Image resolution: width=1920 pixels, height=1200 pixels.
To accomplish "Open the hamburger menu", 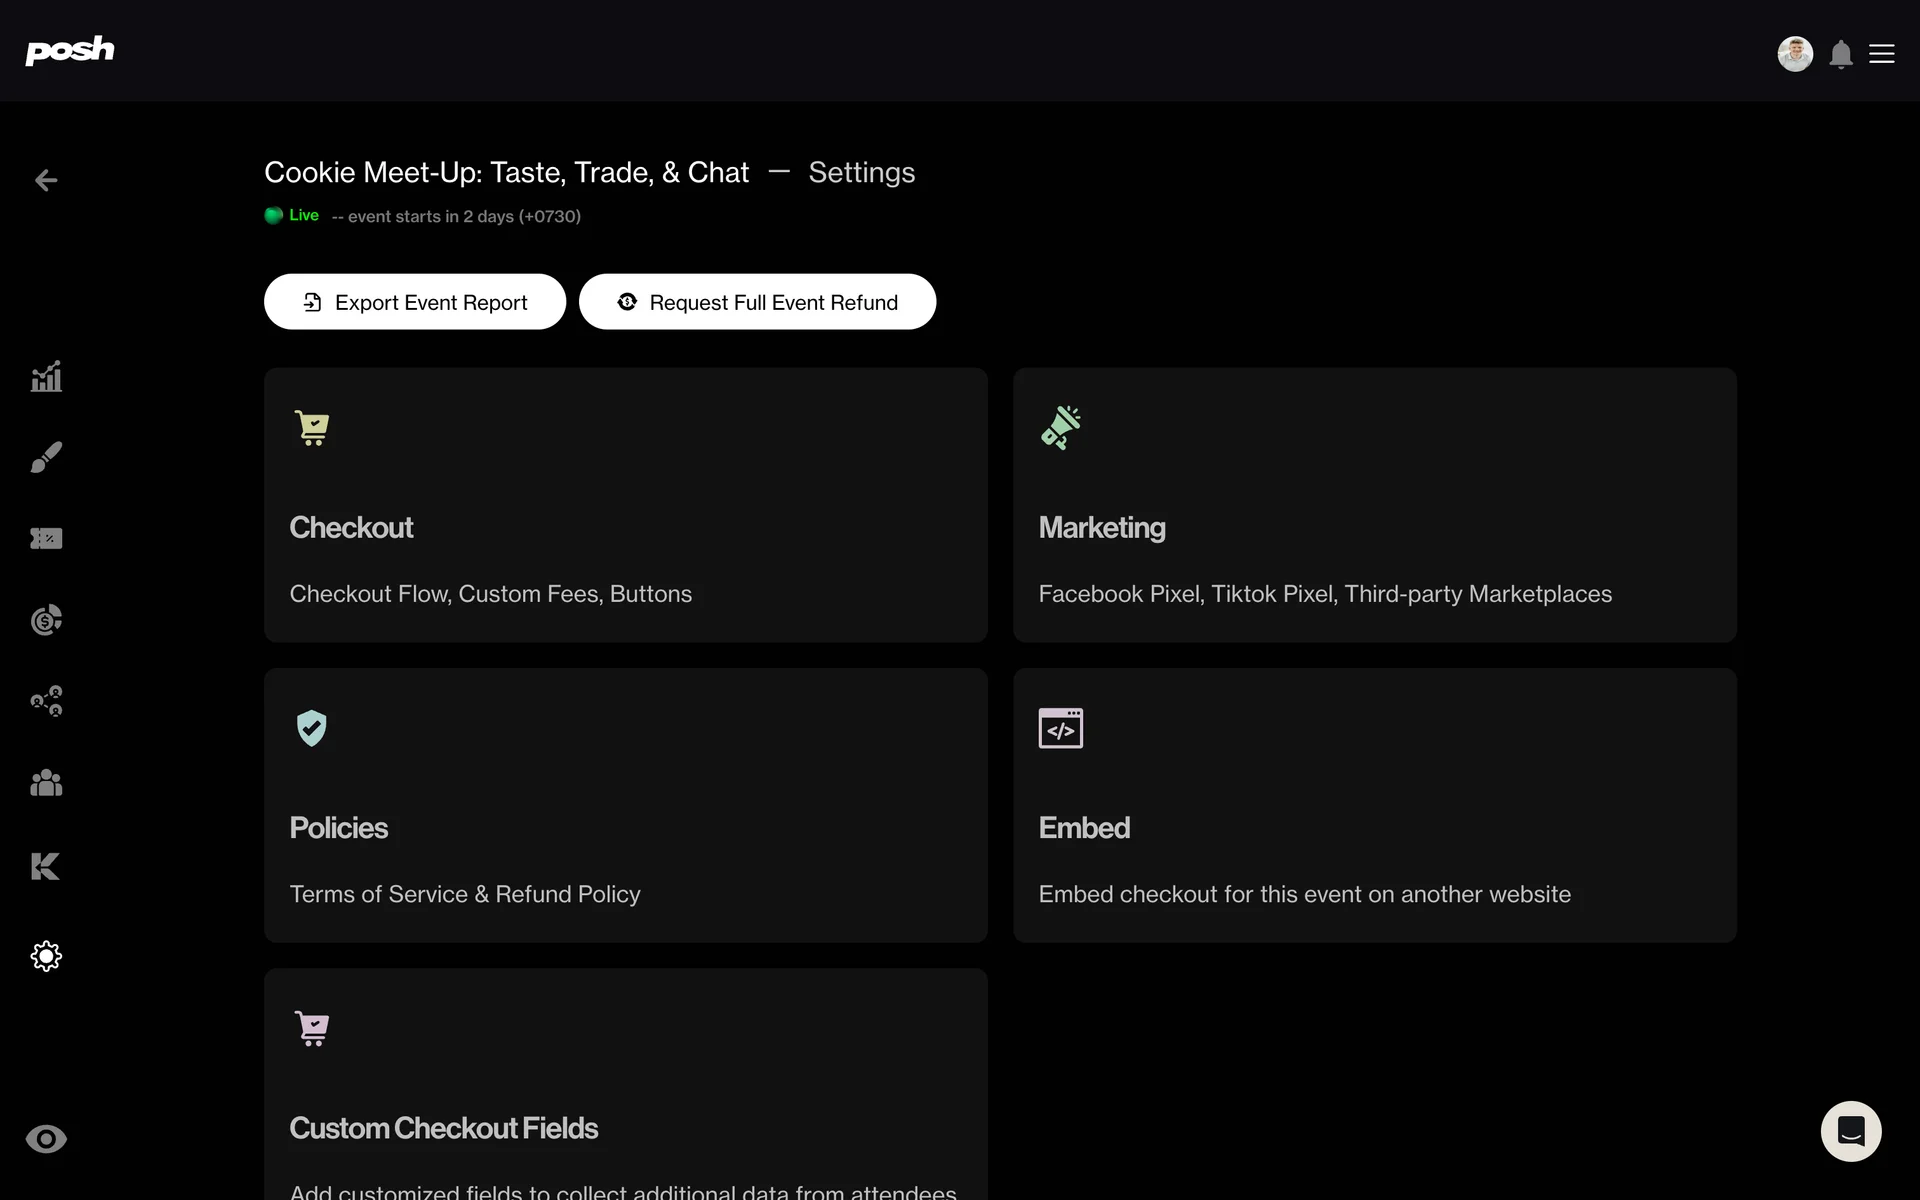I will pyautogui.click(x=1882, y=54).
